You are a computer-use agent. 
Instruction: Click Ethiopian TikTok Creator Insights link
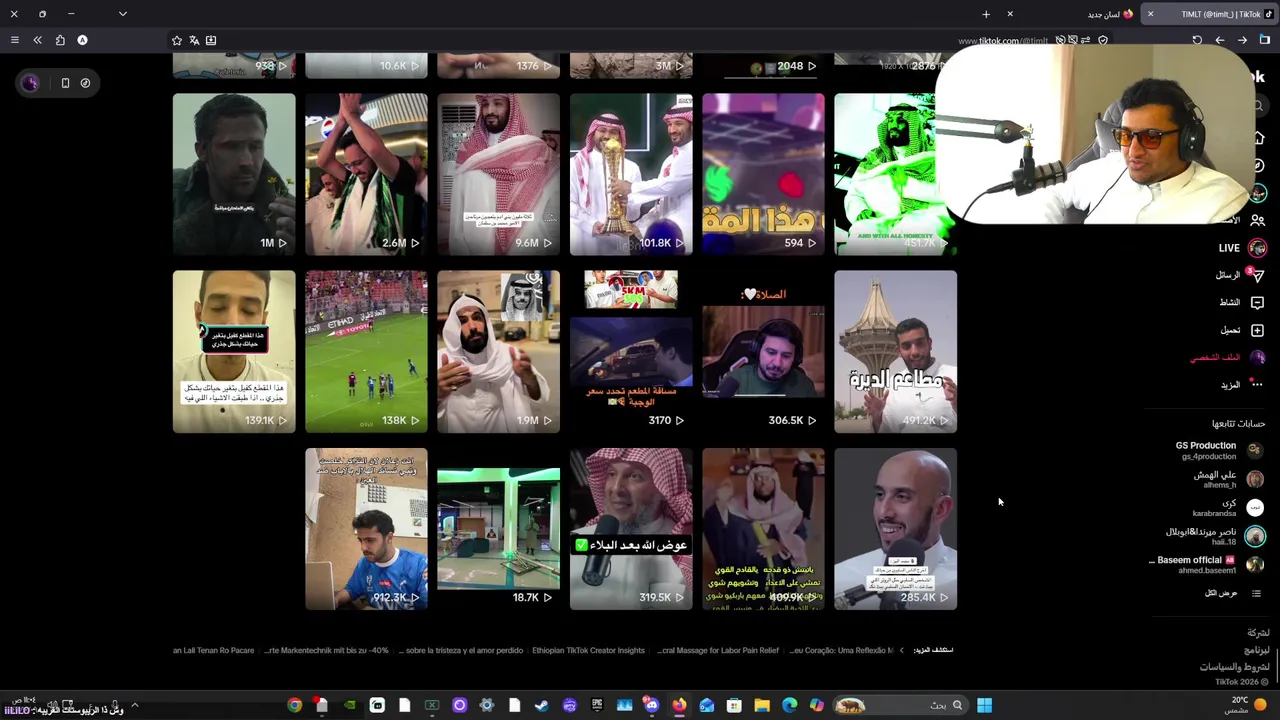(588, 650)
